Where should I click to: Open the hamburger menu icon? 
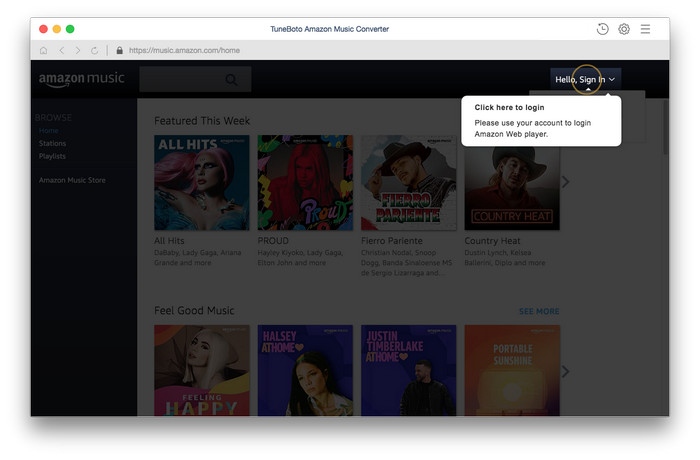[x=645, y=29]
